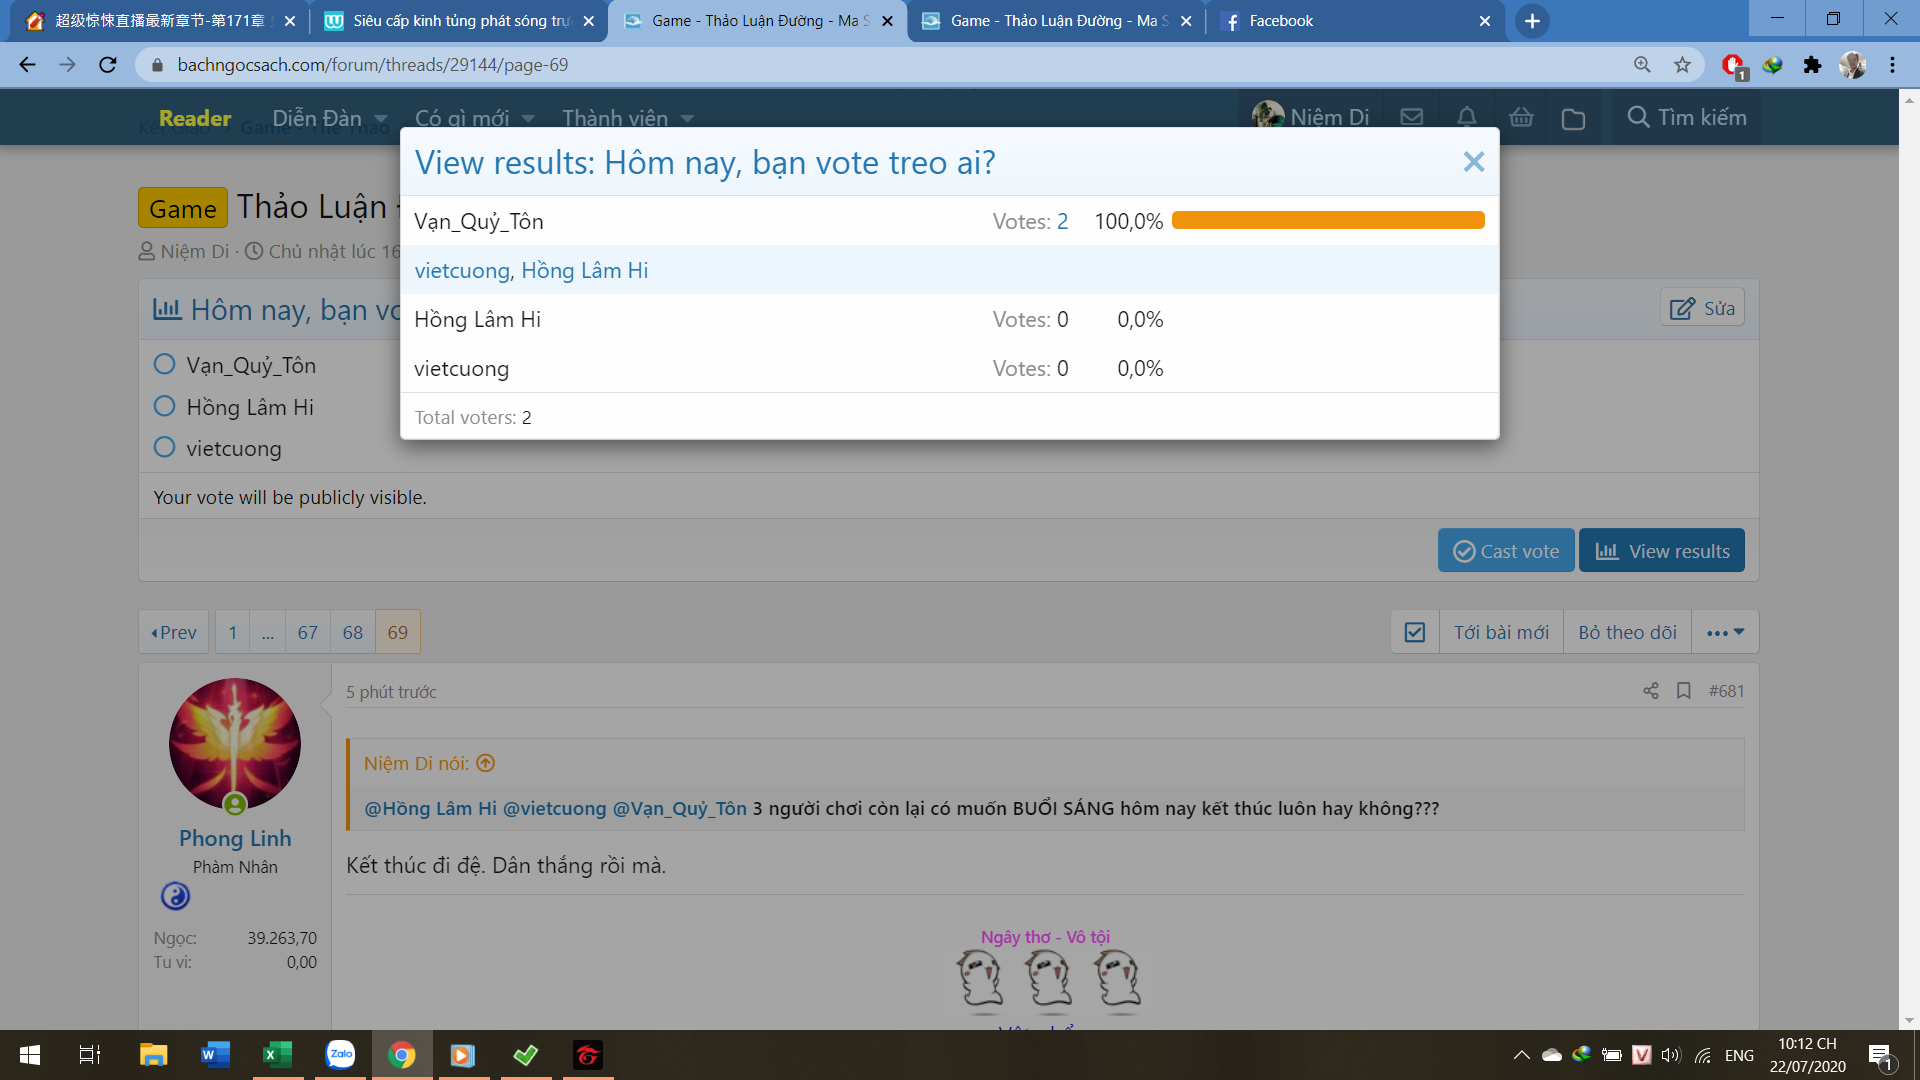Select Hồng Lâm Hi poll option

[165, 407]
